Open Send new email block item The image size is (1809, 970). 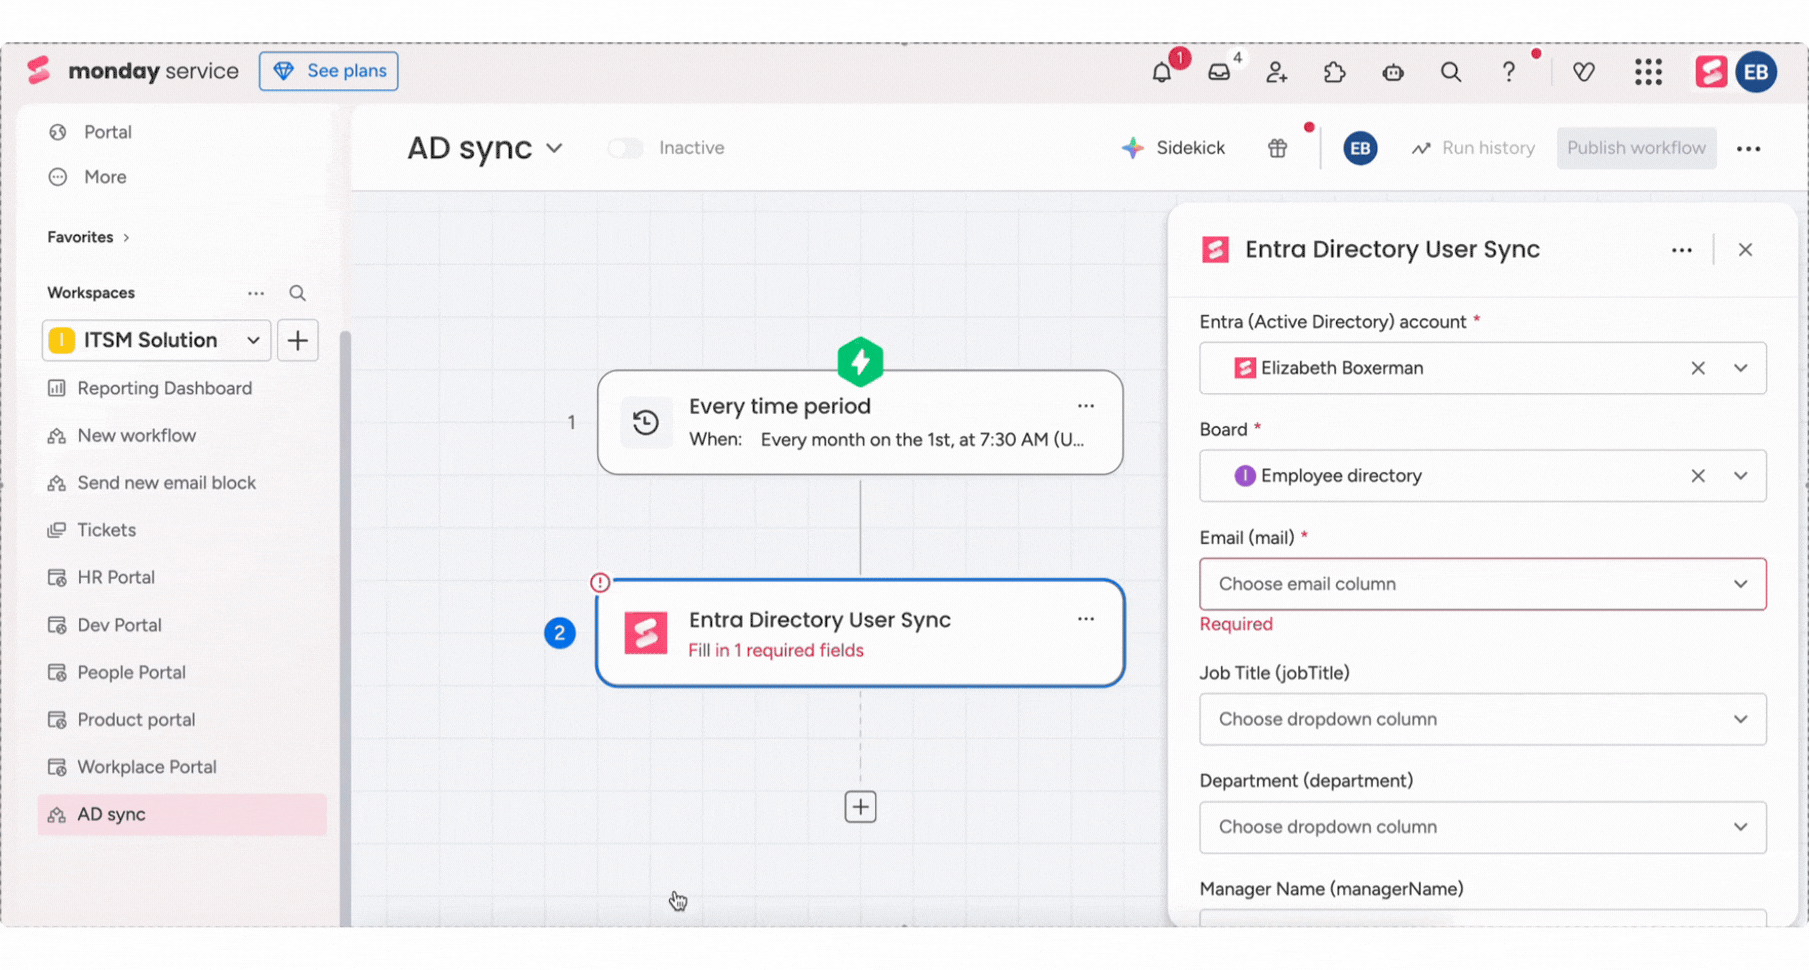point(166,482)
